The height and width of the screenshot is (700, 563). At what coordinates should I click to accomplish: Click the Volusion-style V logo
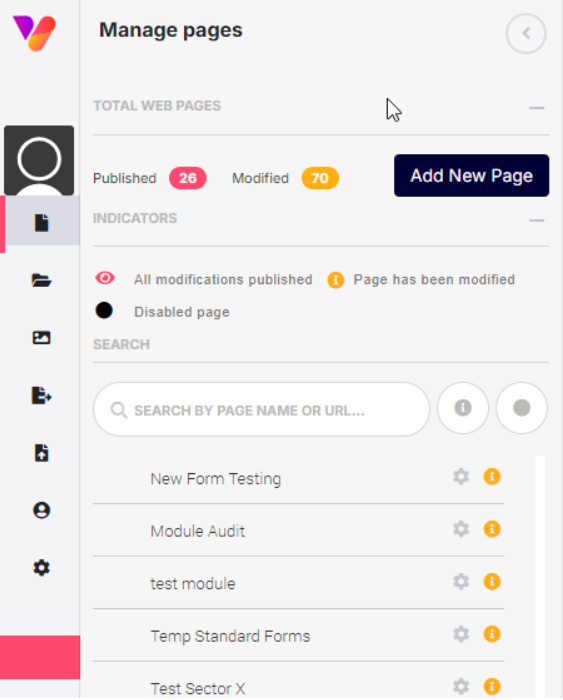[34, 33]
